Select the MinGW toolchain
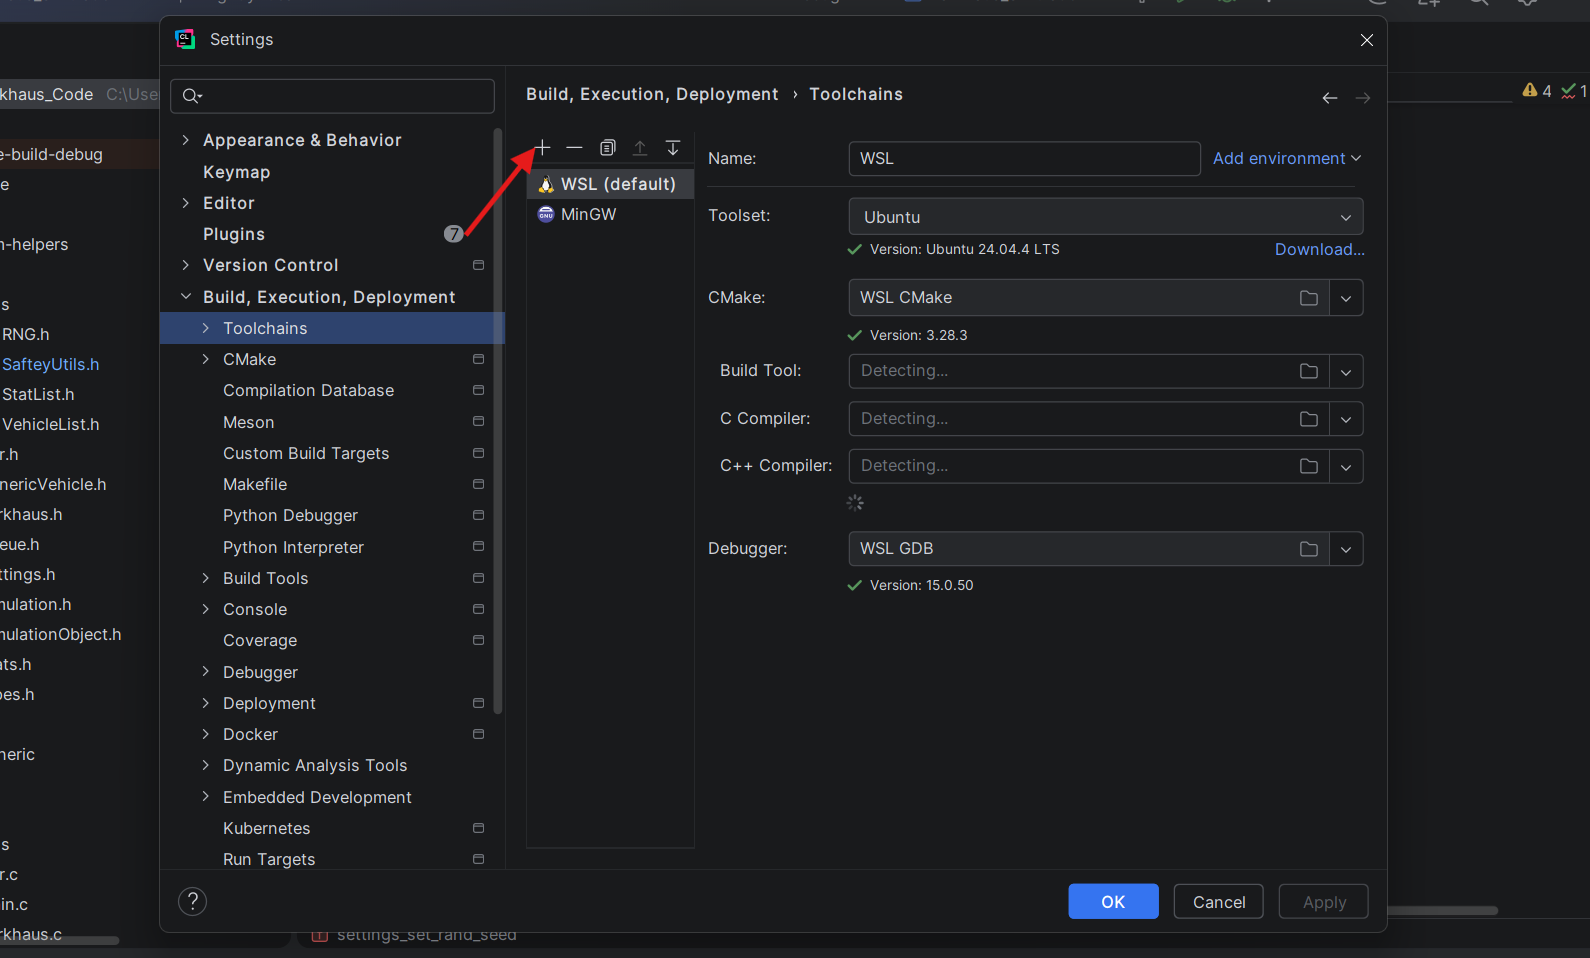The height and width of the screenshot is (958, 1590). (611, 214)
